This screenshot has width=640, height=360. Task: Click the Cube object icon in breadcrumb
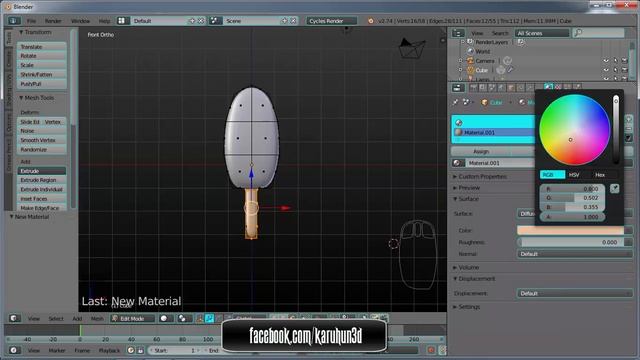(484, 102)
